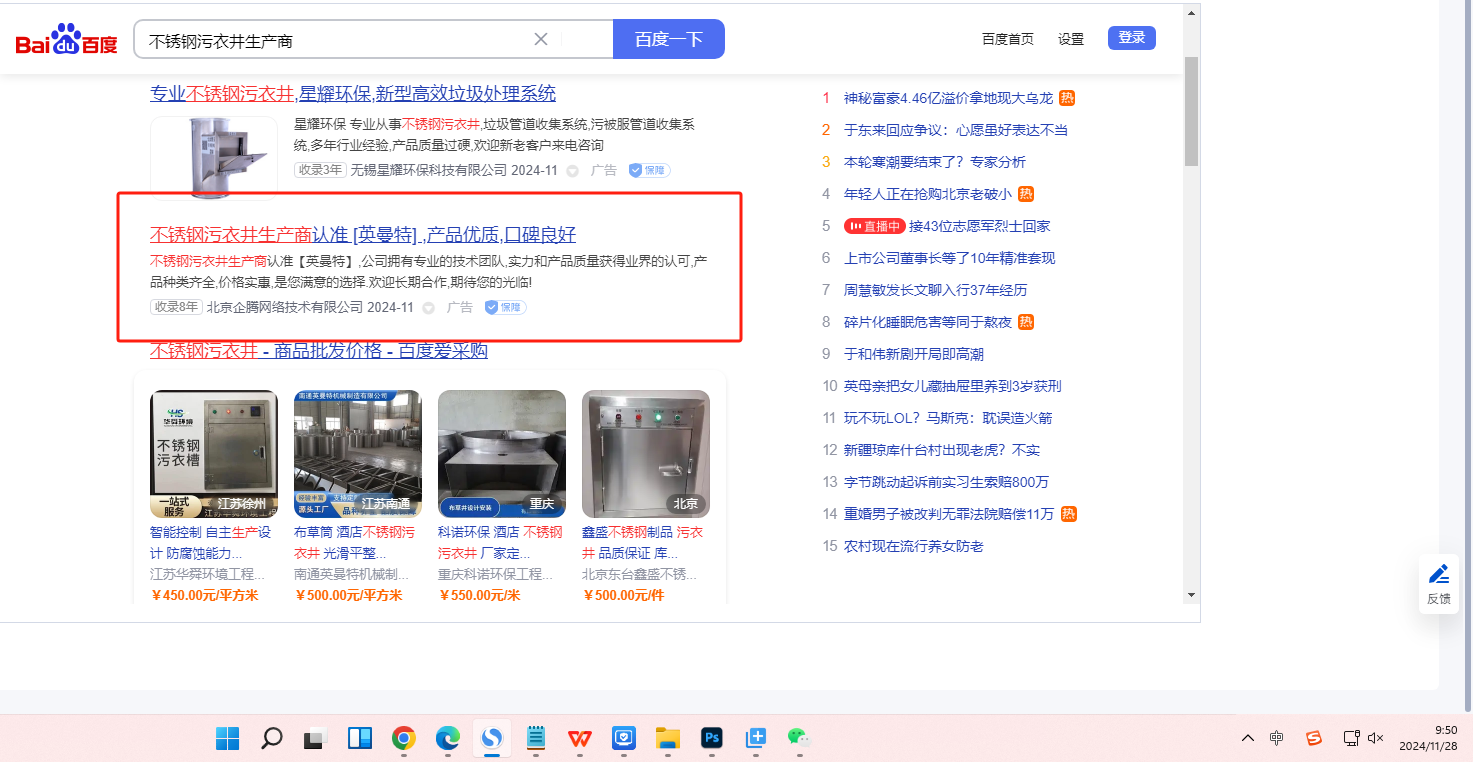This screenshot has width=1473, height=762.
Task: Open hot search 本轮寒潮要结束了？专家分析
Action: click(935, 162)
